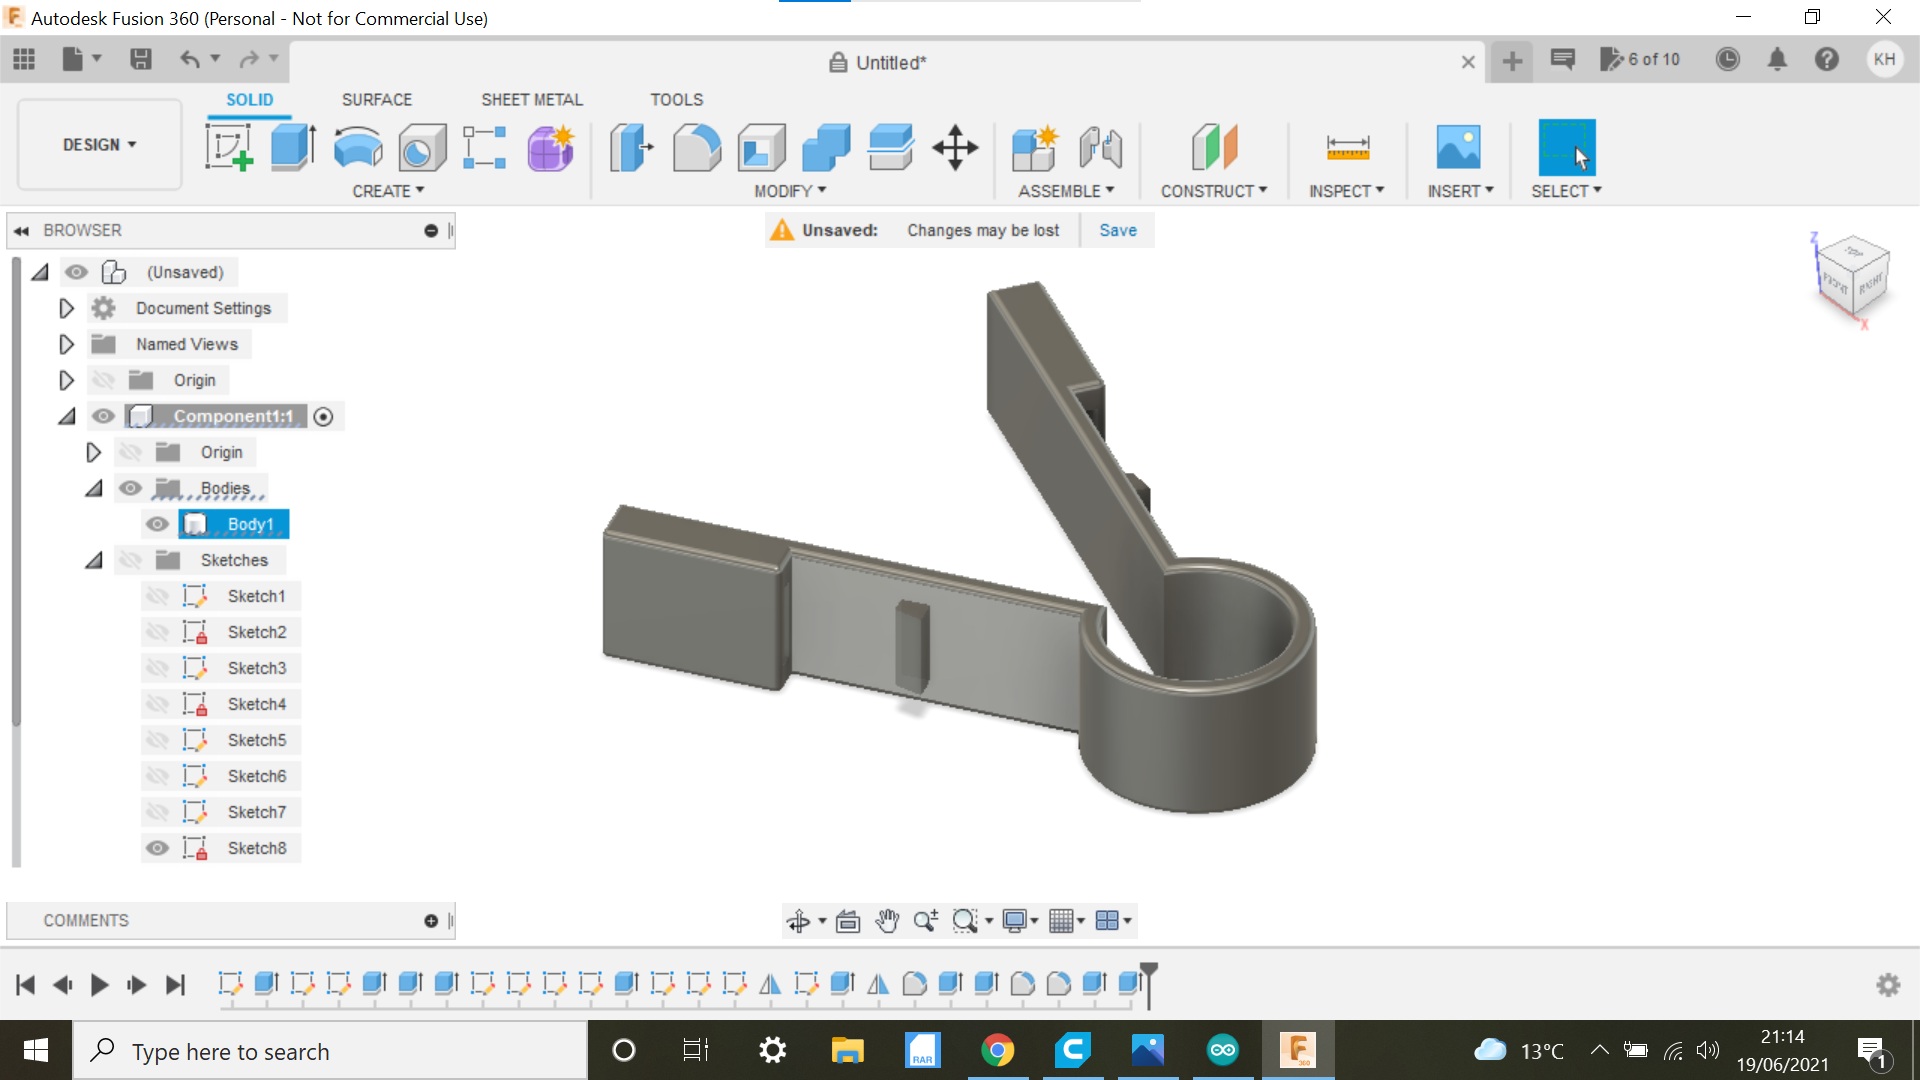This screenshot has width=1920, height=1080.
Task: Open a new design tab with plus
Action: point(1512,61)
